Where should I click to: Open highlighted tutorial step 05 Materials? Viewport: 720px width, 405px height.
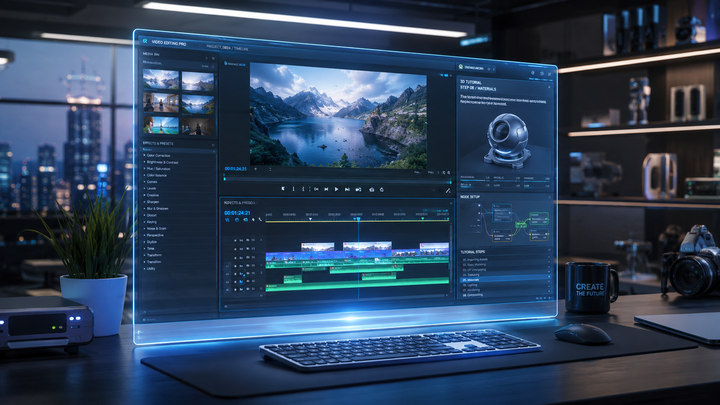pos(505,280)
